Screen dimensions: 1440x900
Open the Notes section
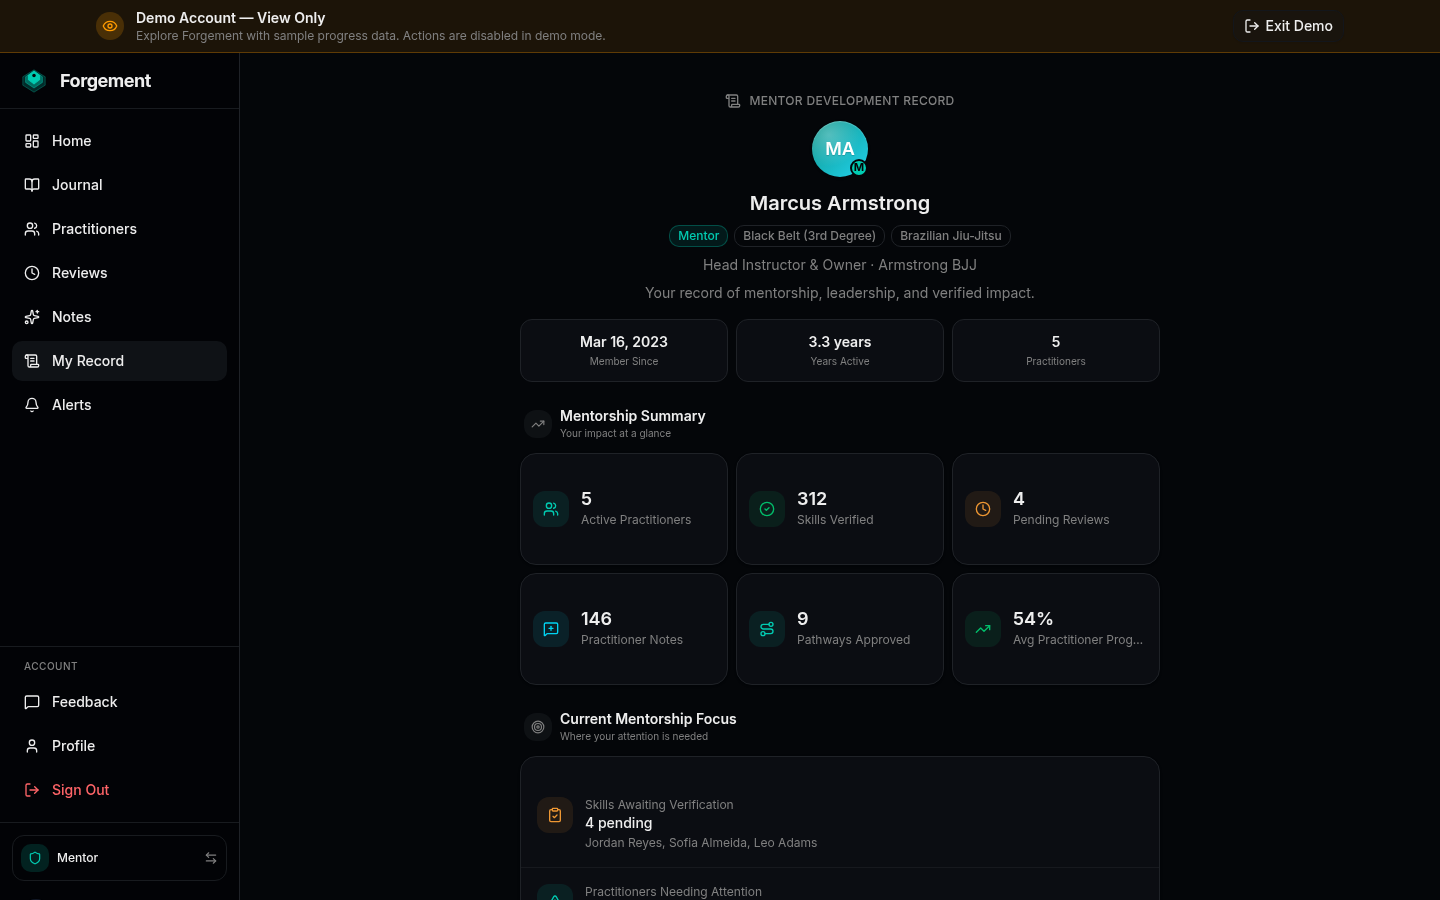tap(119, 317)
